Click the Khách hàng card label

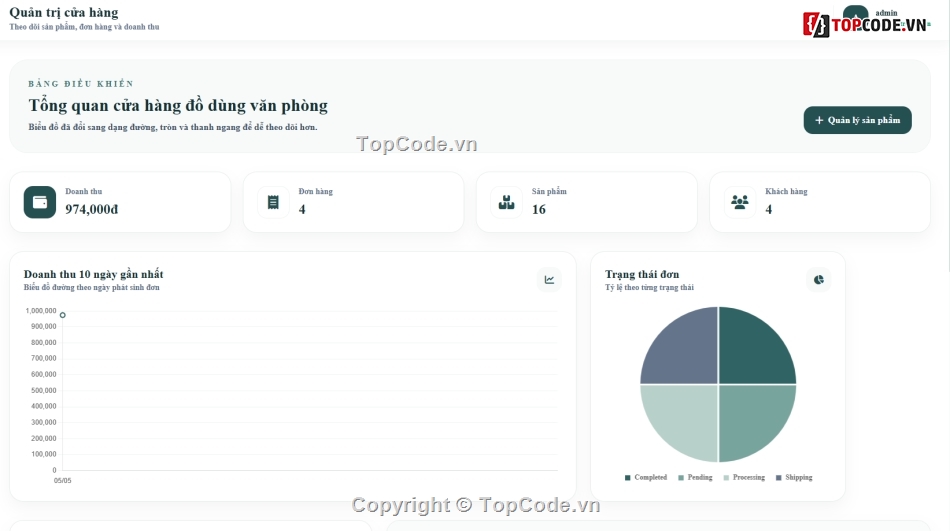[x=786, y=191]
